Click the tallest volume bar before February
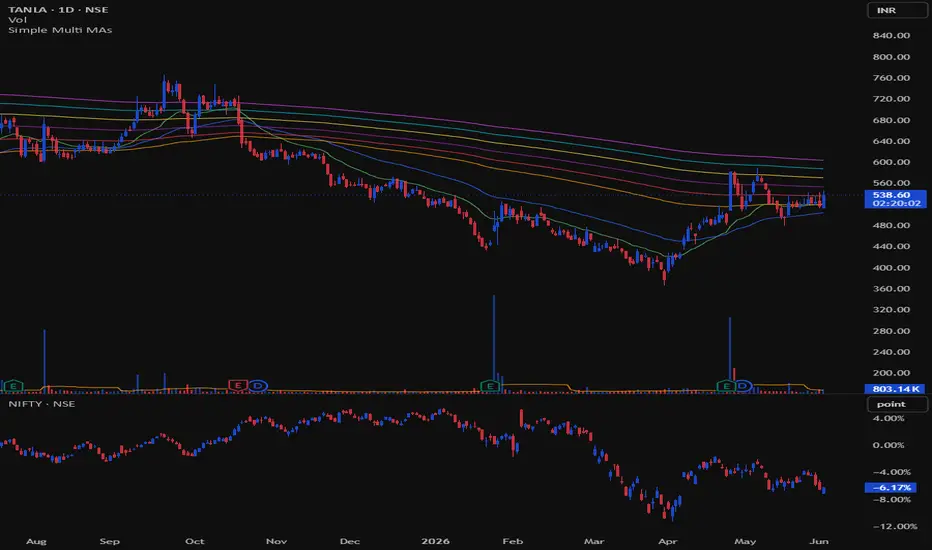 pos(493,344)
